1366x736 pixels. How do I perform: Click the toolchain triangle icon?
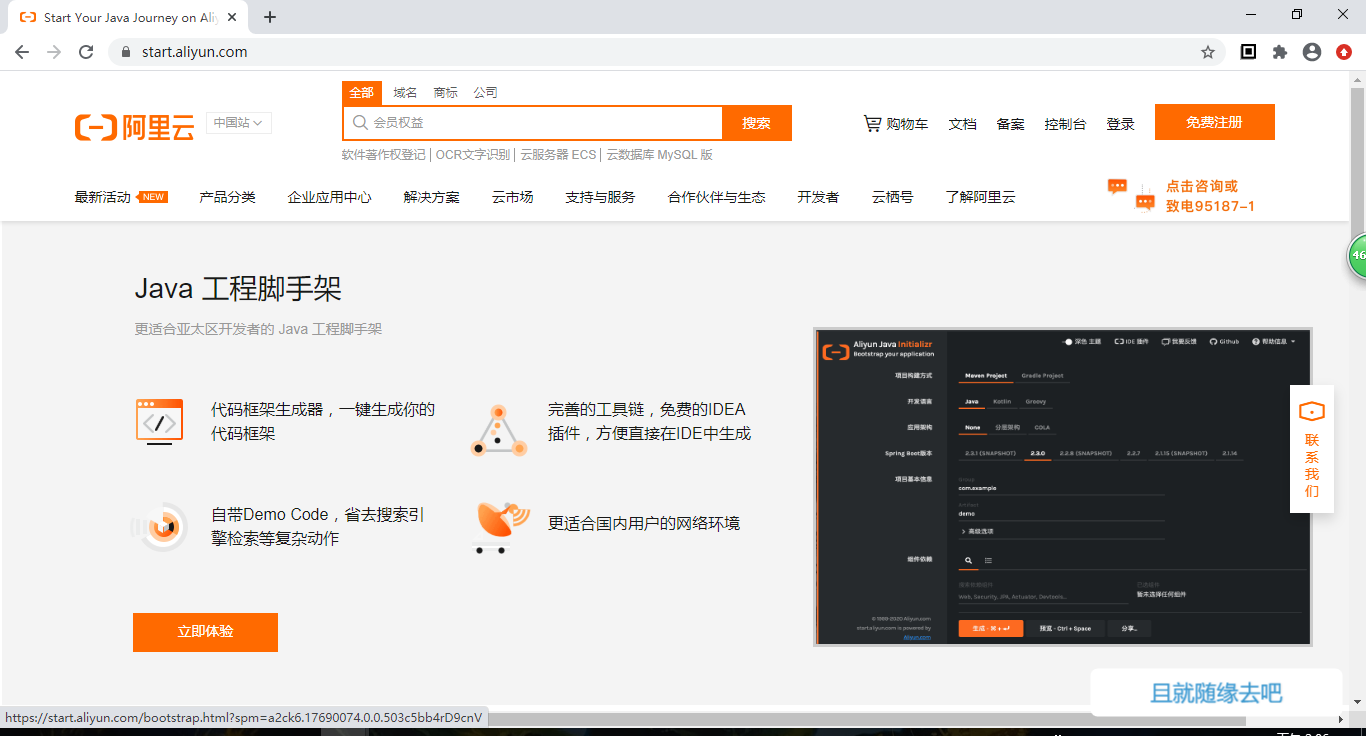click(x=498, y=430)
